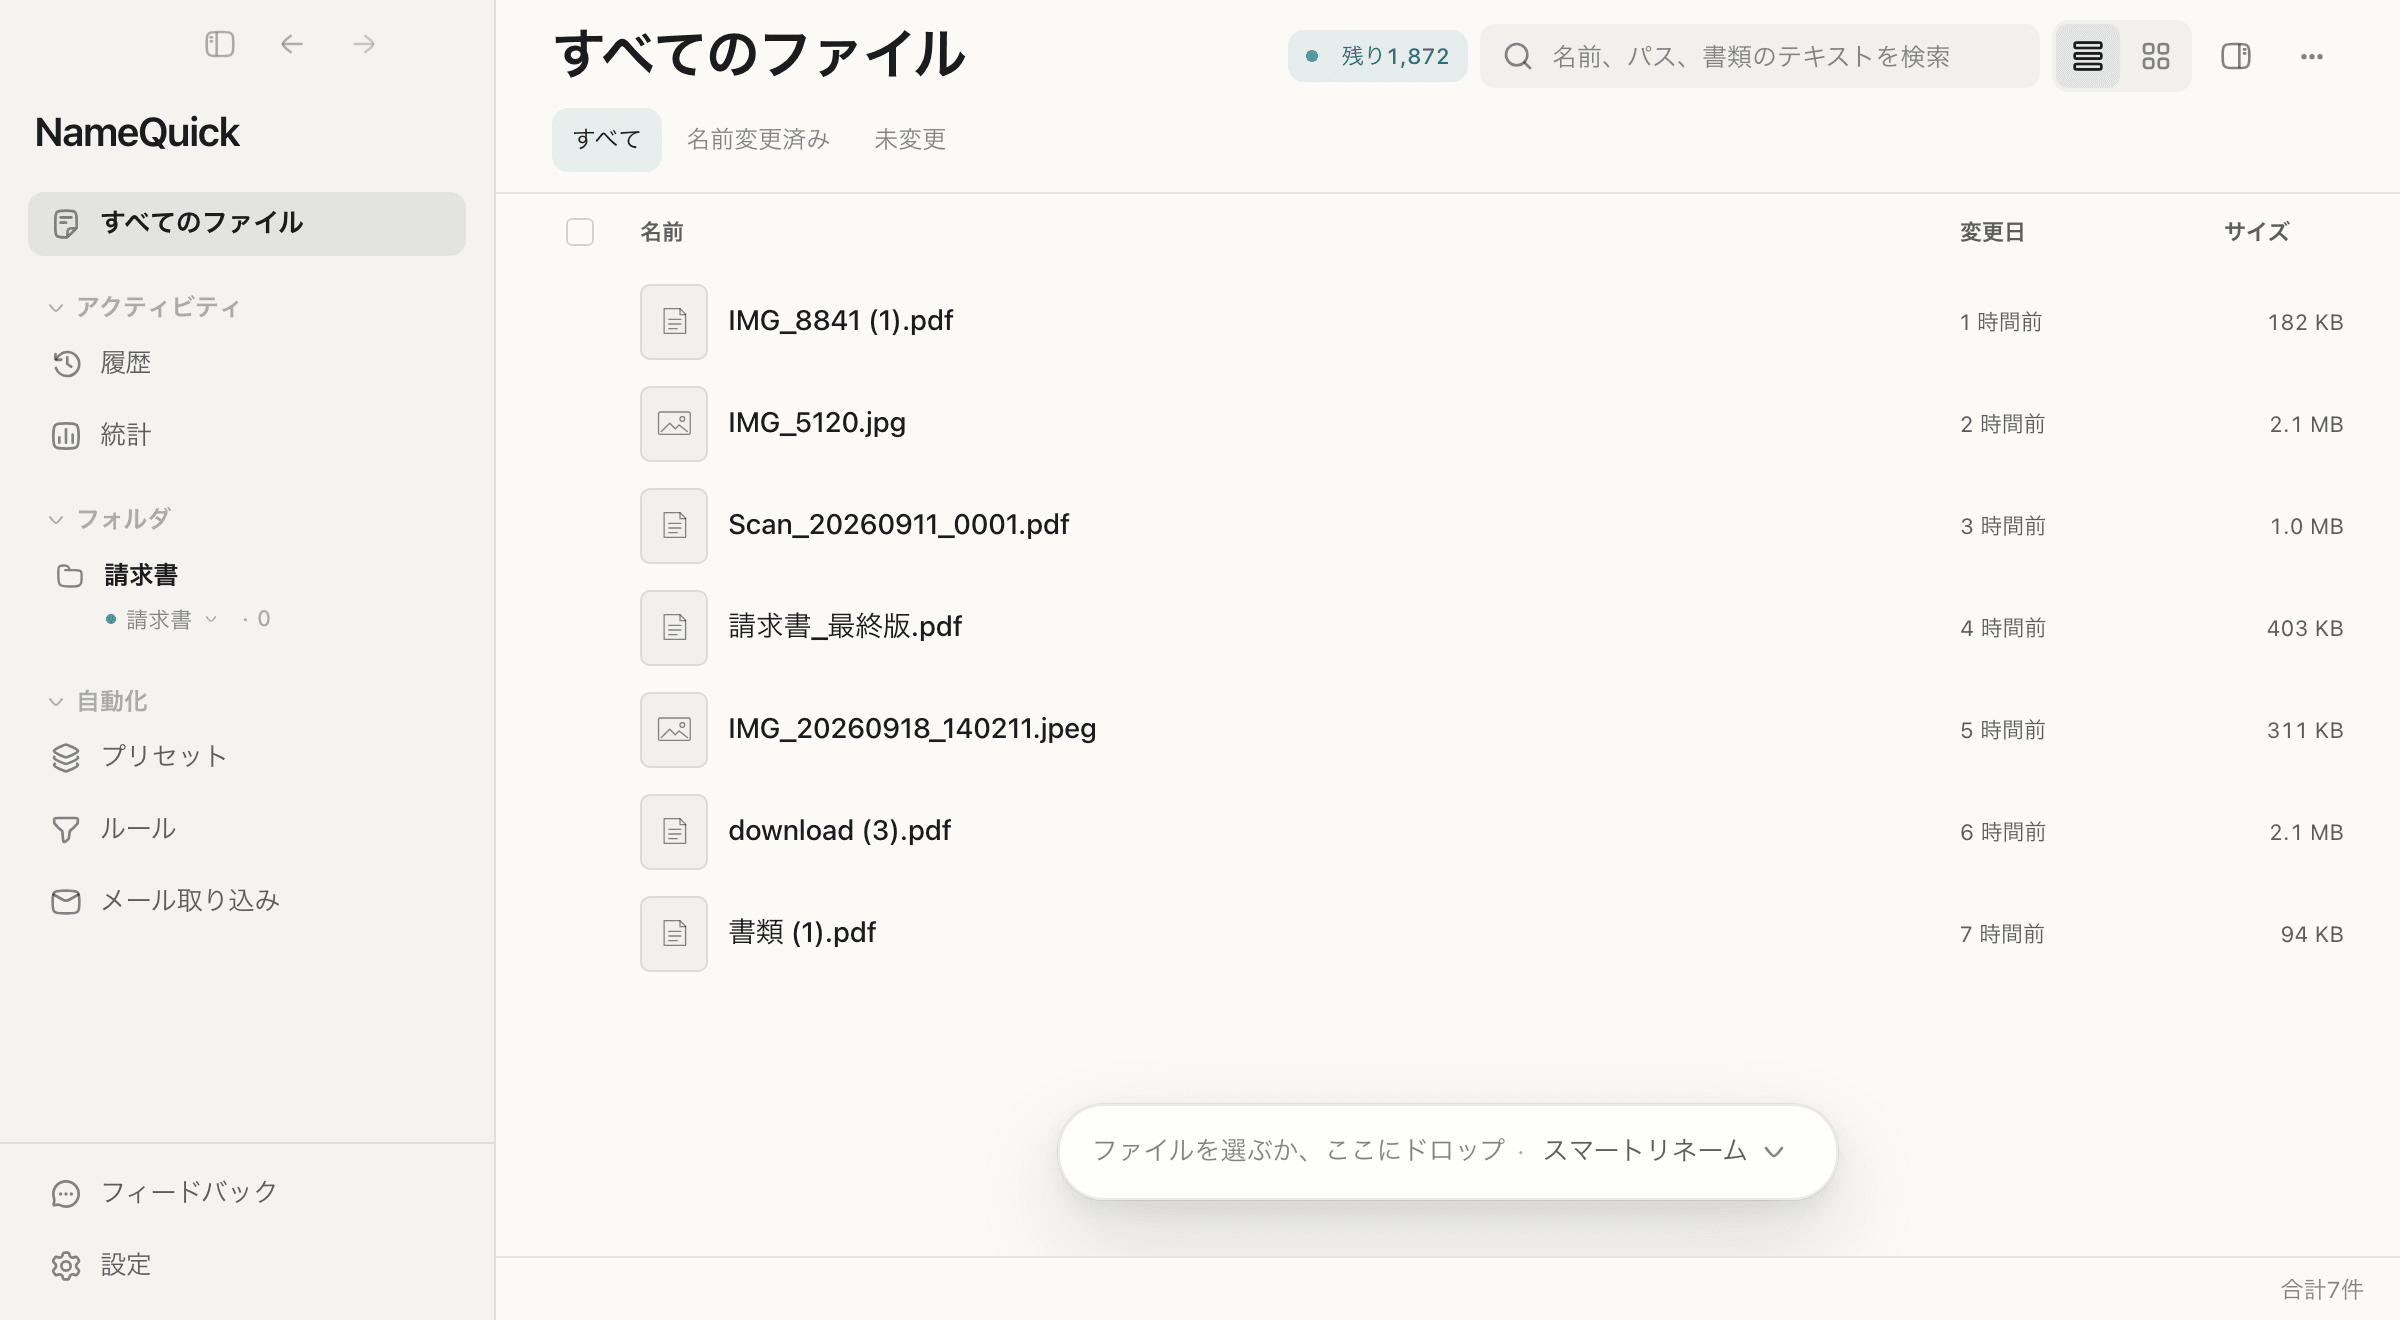The width and height of the screenshot is (2400, 1320).
Task: Sort by the サイズ column header
Action: pos(2256,232)
